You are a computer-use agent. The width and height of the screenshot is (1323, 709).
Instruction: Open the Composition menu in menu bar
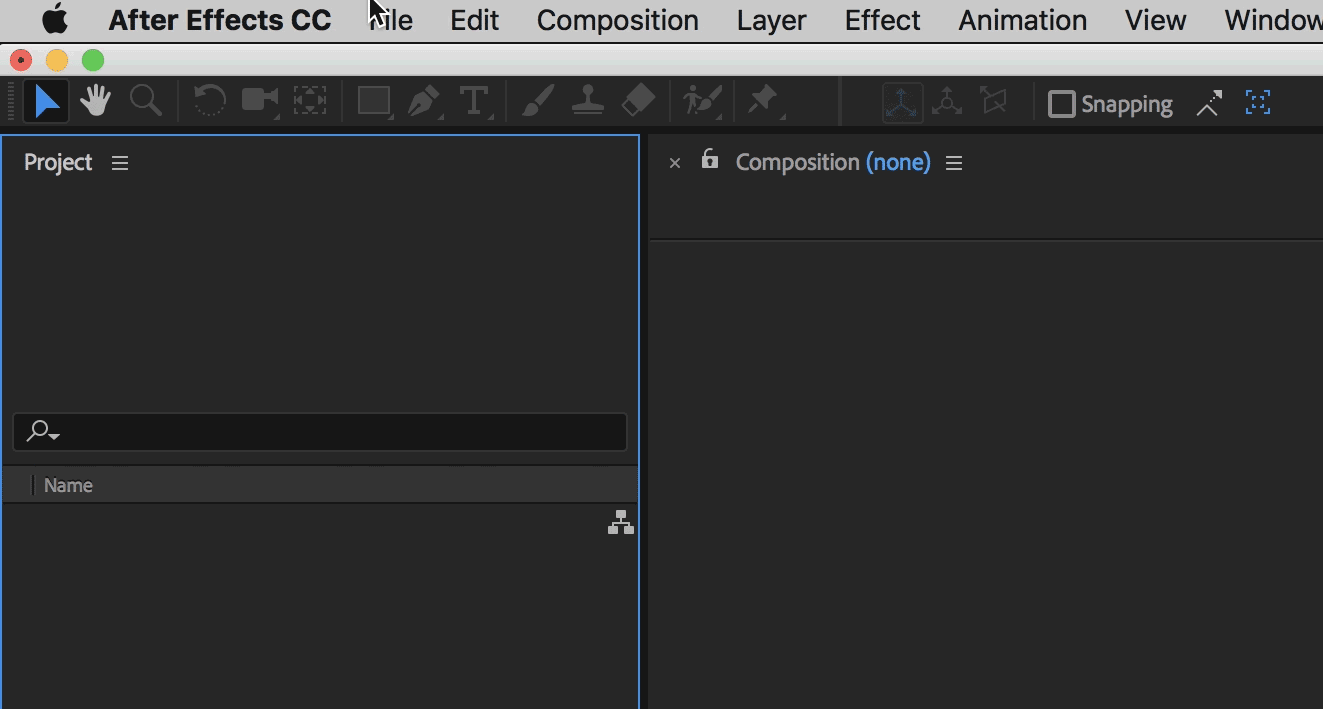618,20
